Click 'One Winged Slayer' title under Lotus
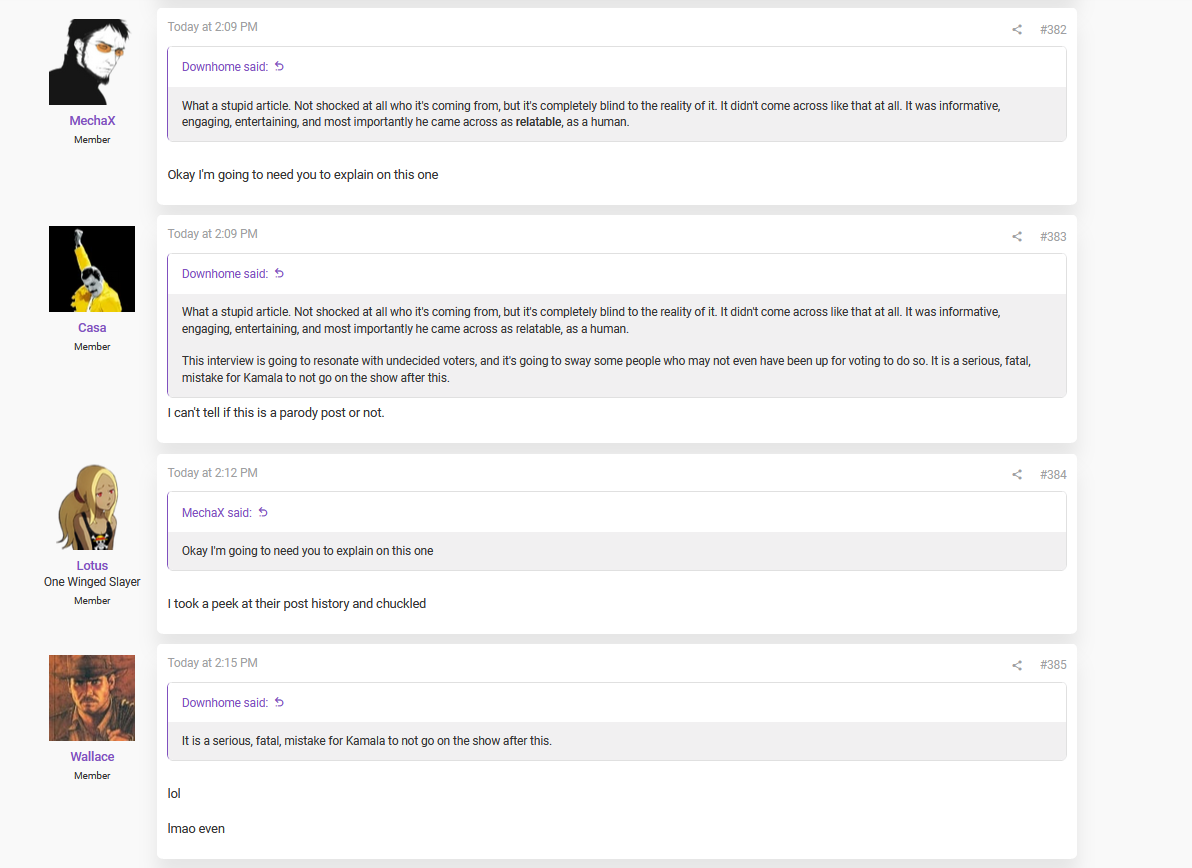 [x=92, y=582]
